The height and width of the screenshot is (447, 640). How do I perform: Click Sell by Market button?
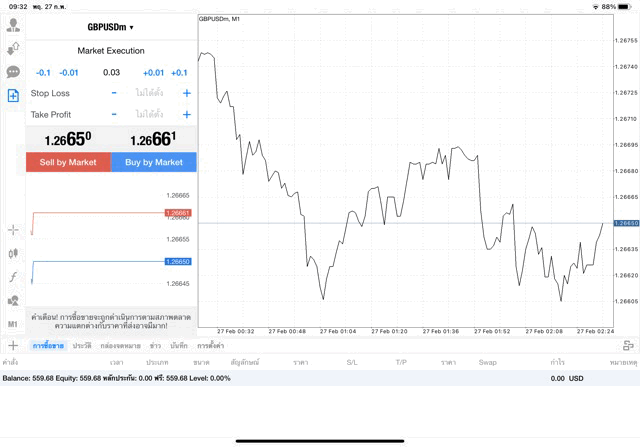[x=68, y=162]
